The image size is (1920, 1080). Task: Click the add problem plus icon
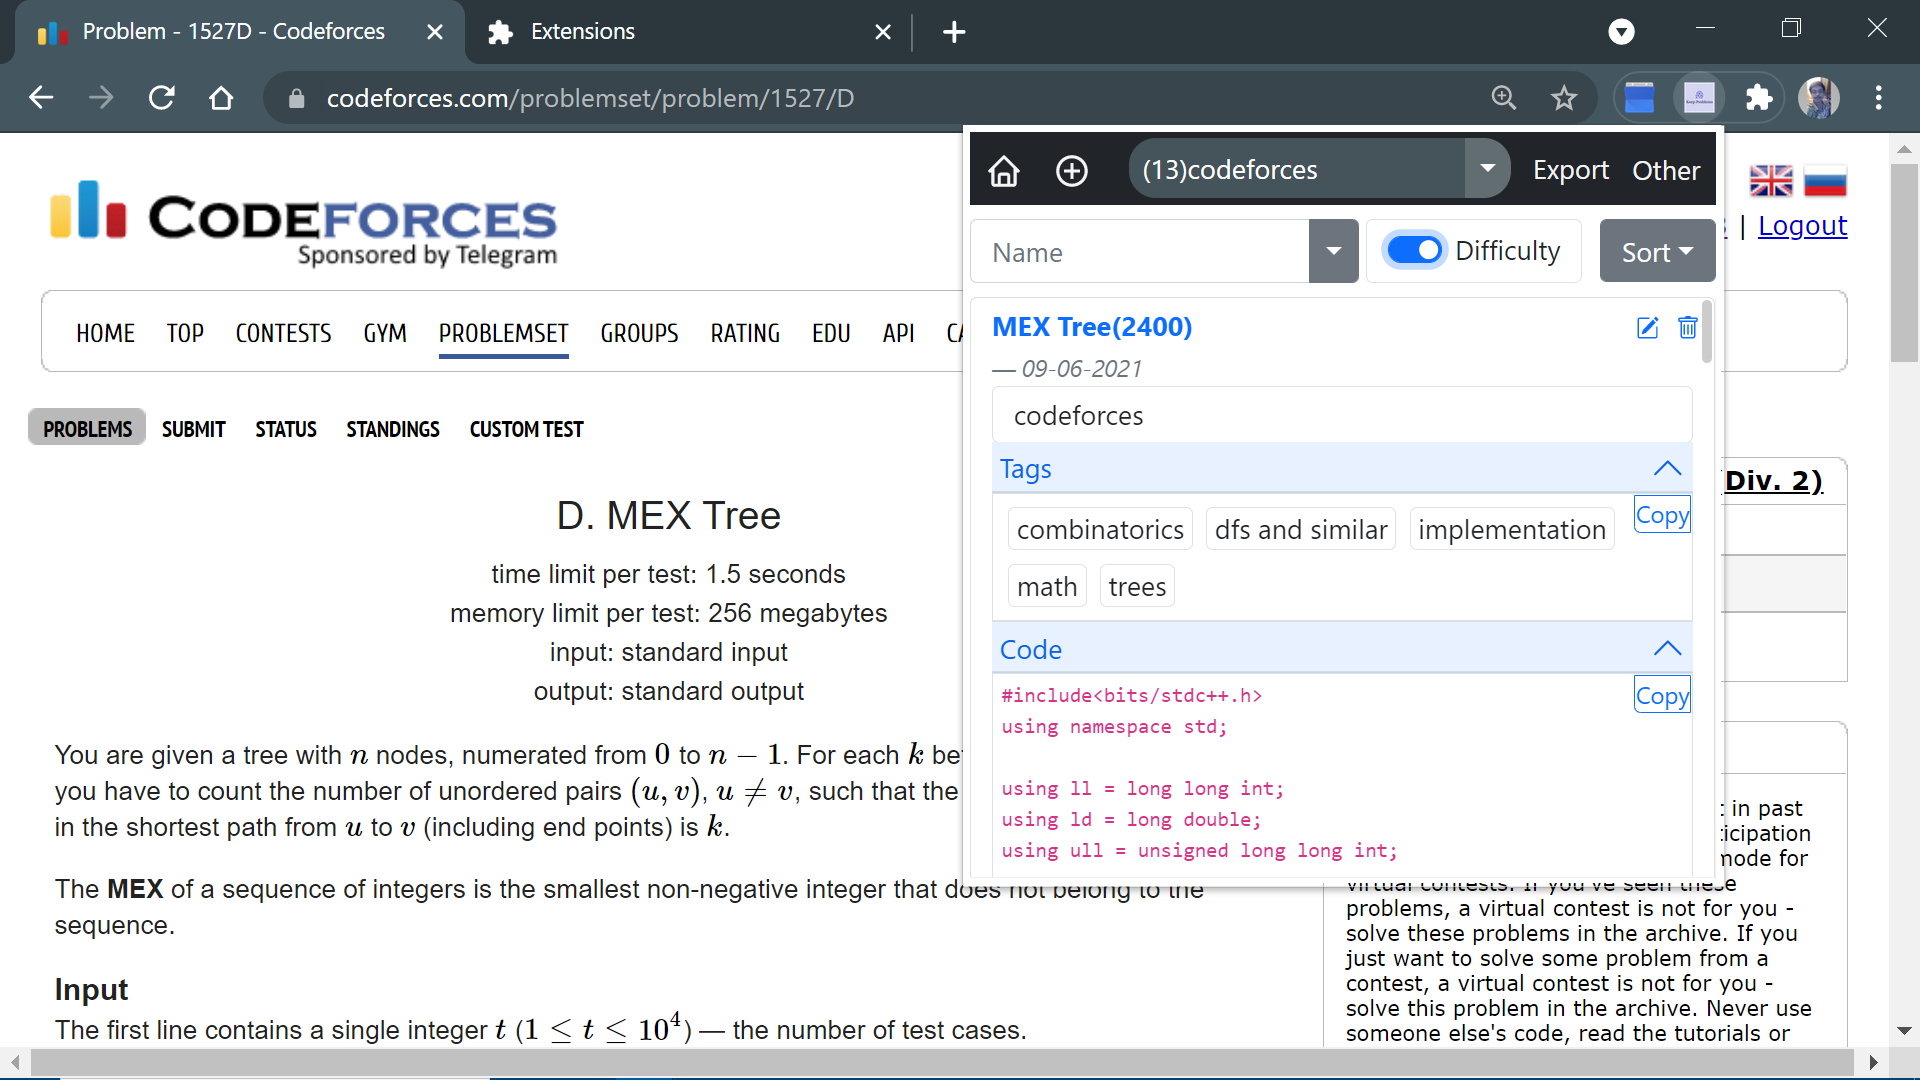(1072, 171)
